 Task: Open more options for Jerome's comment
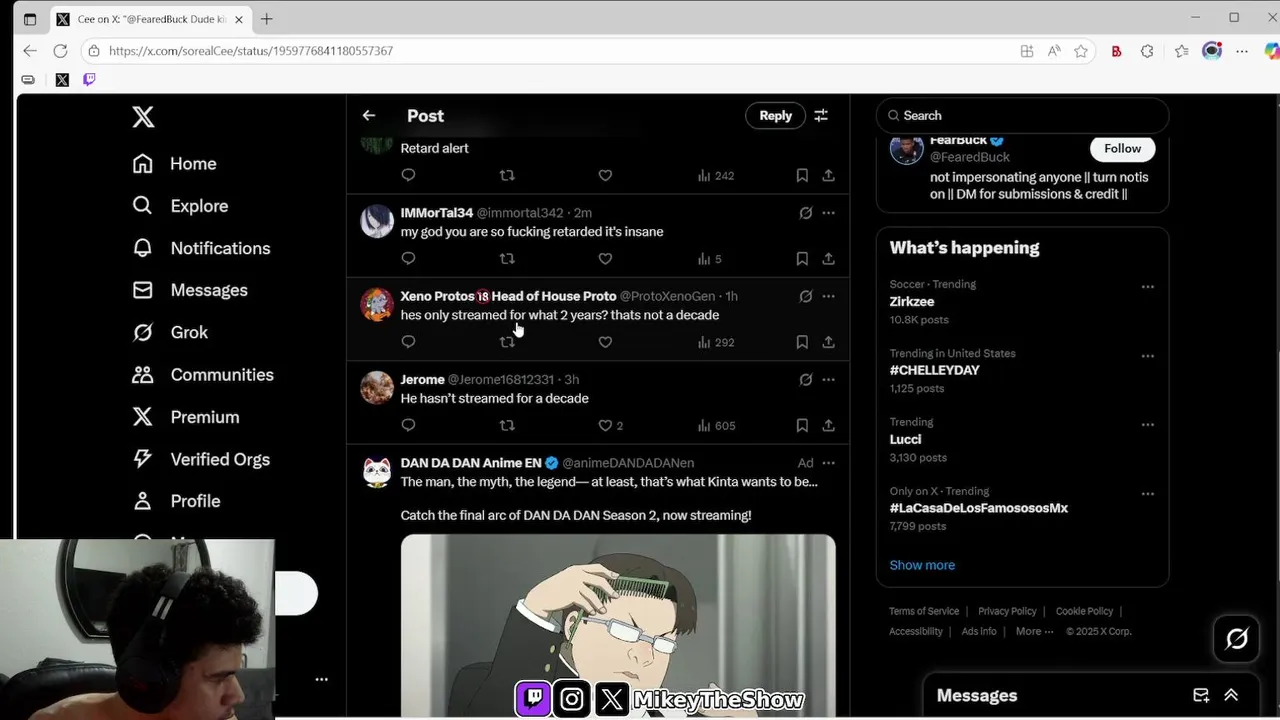[828, 380]
